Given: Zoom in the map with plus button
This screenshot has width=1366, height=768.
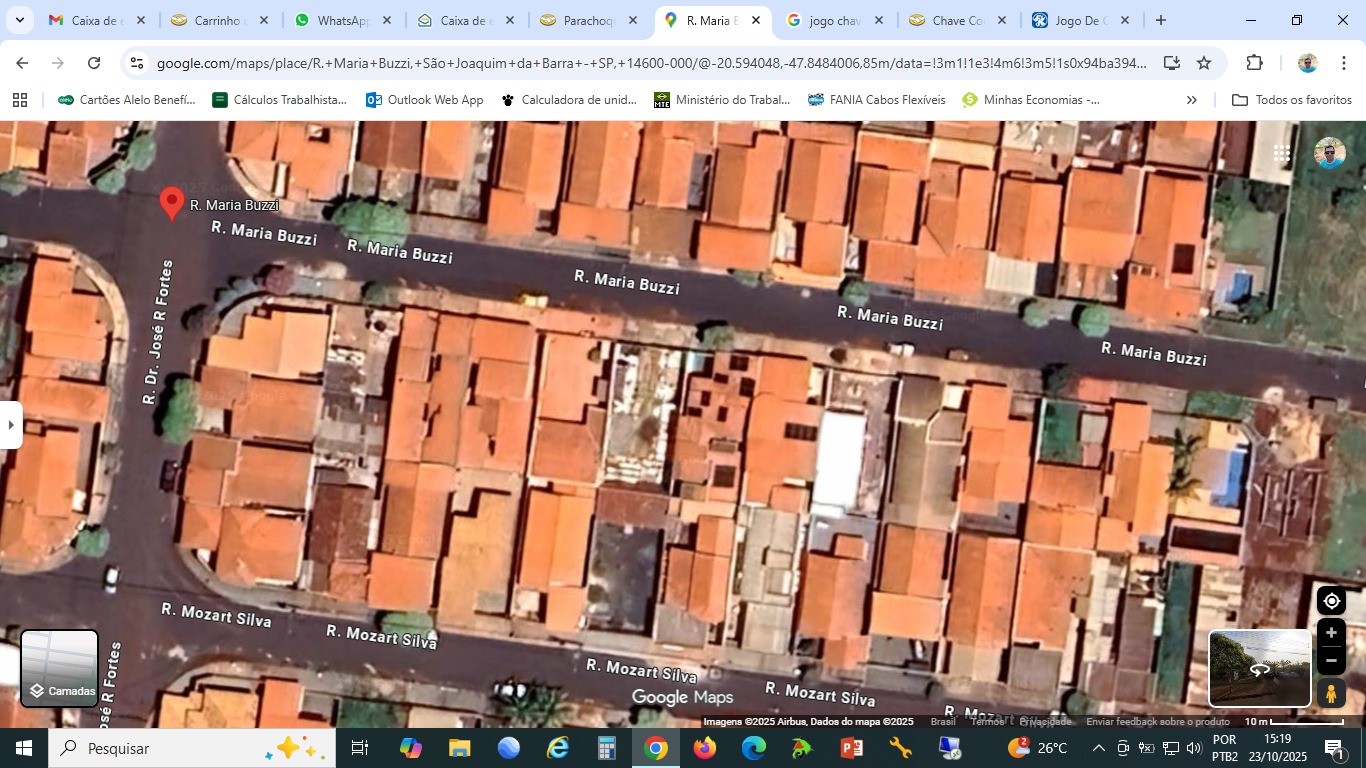Looking at the screenshot, I should pos(1331,633).
